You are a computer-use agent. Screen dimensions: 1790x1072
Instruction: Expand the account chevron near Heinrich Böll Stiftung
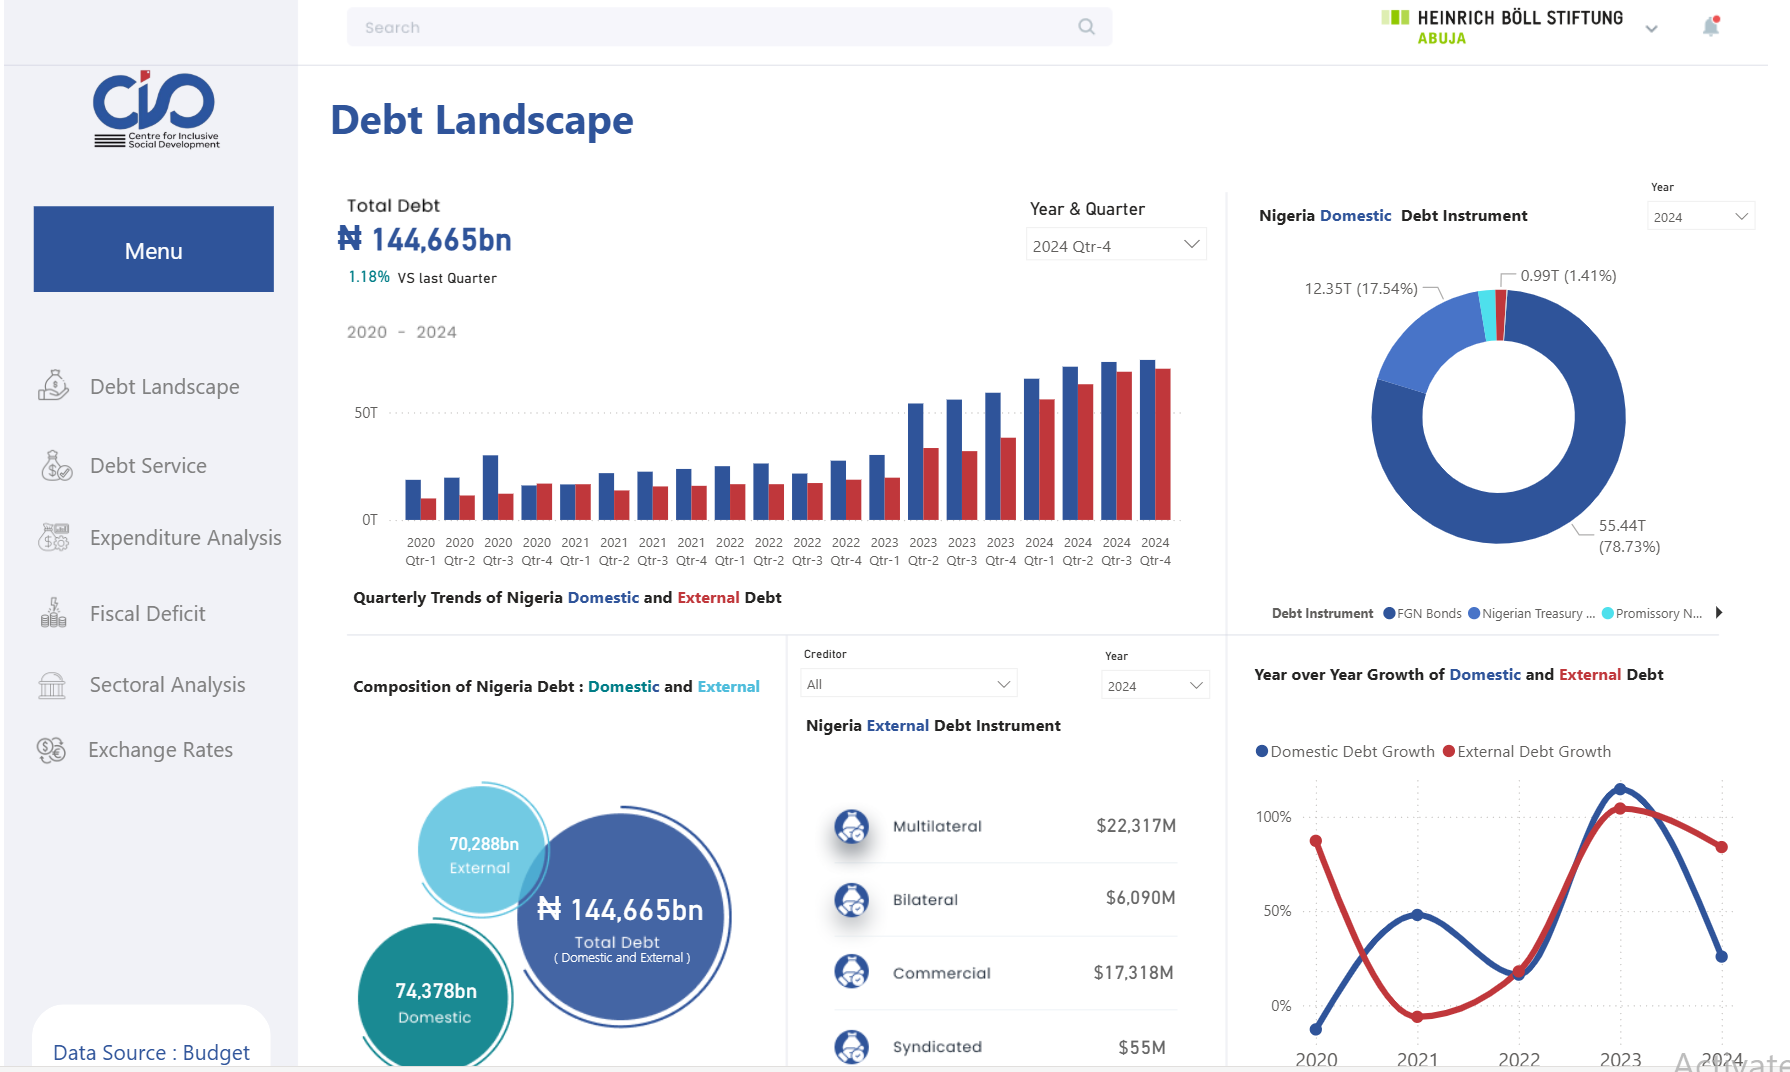(x=1651, y=28)
